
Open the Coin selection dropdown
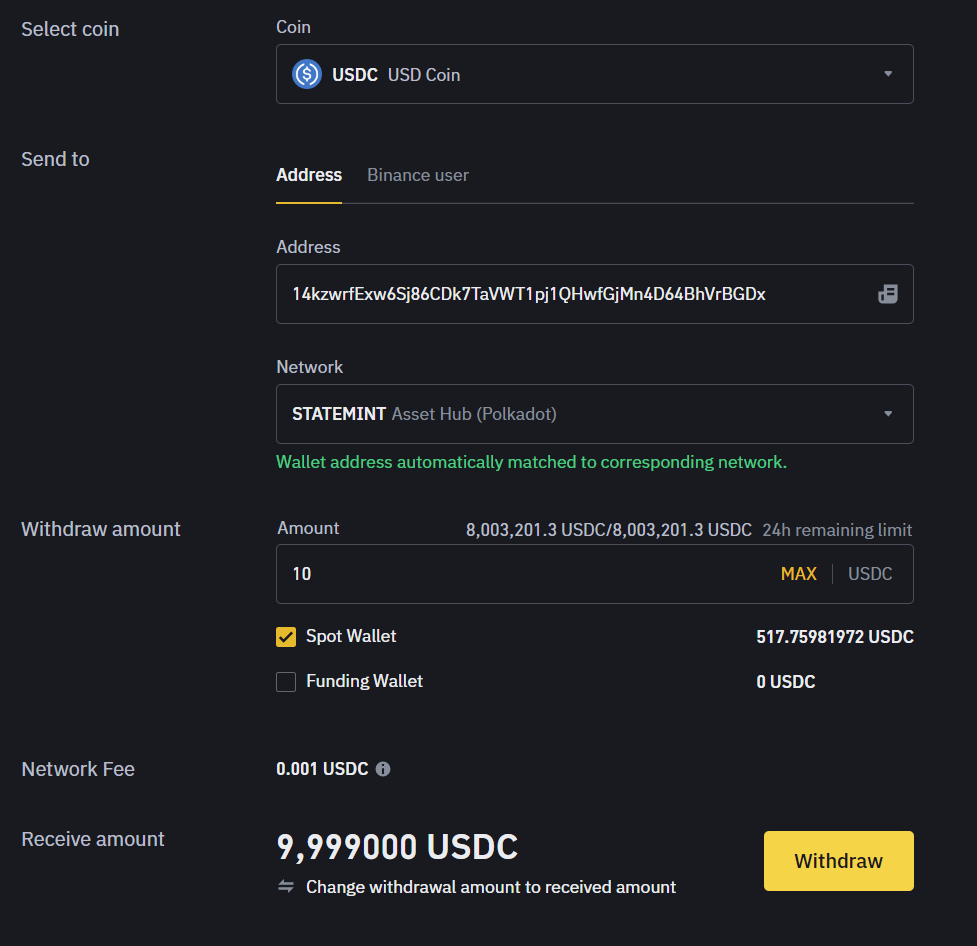click(x=594, y=73)
